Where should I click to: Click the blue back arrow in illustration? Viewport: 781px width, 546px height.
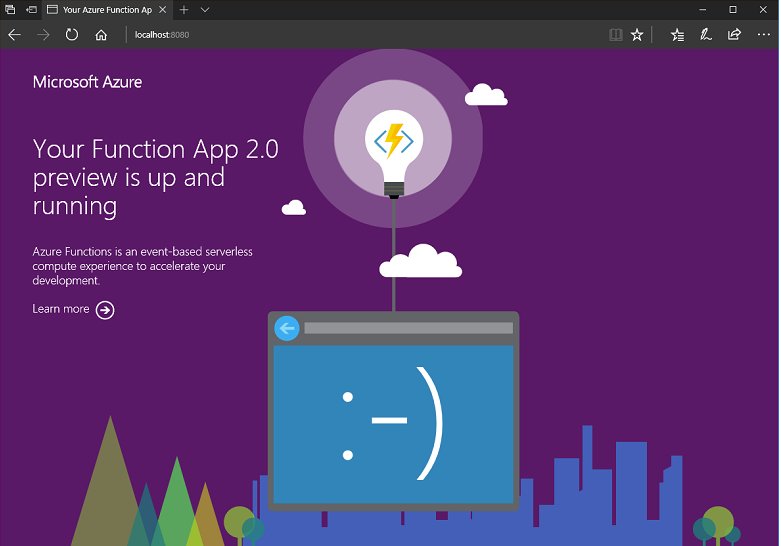pyautogui.click(x=287, y=328)
